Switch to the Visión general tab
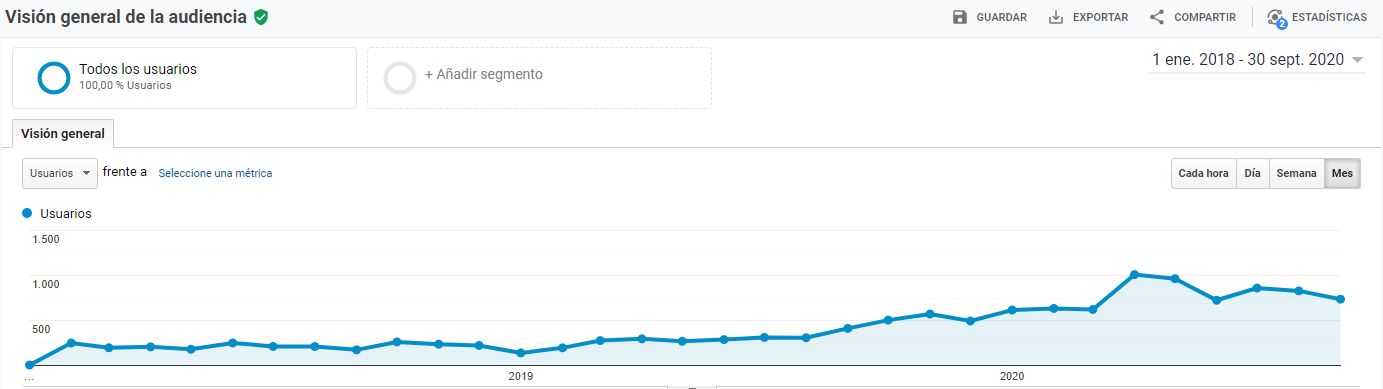This screenshot has height=389, width=1383. 63,133
